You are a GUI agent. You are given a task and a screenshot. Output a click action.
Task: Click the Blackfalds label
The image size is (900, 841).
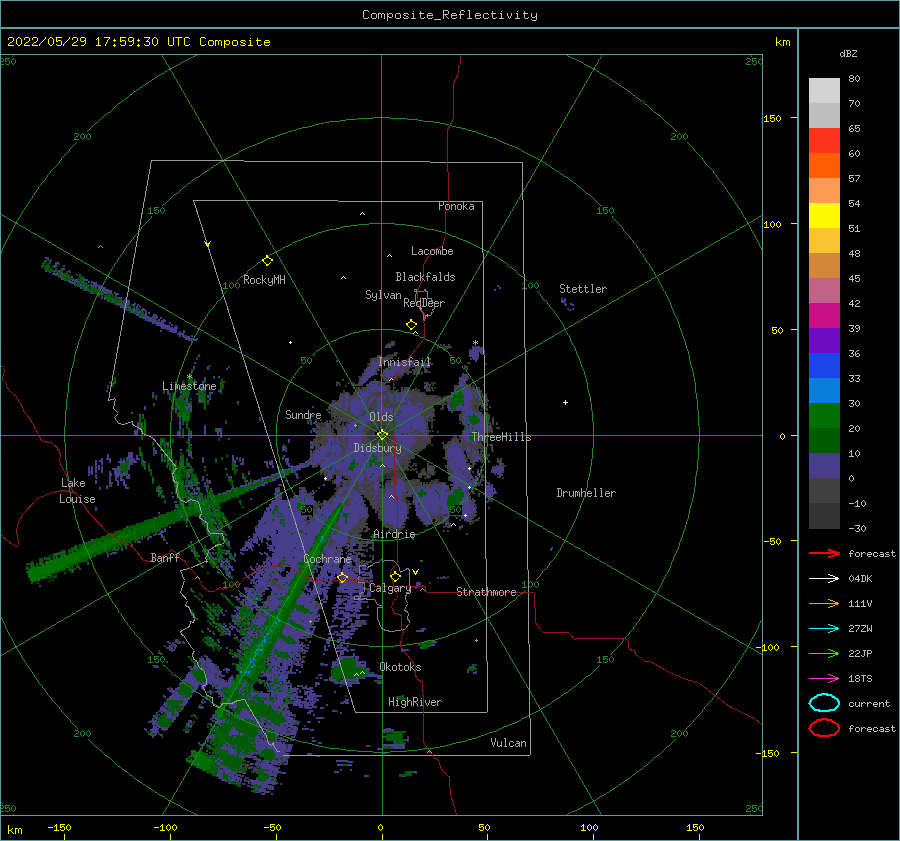coord(425,277)
